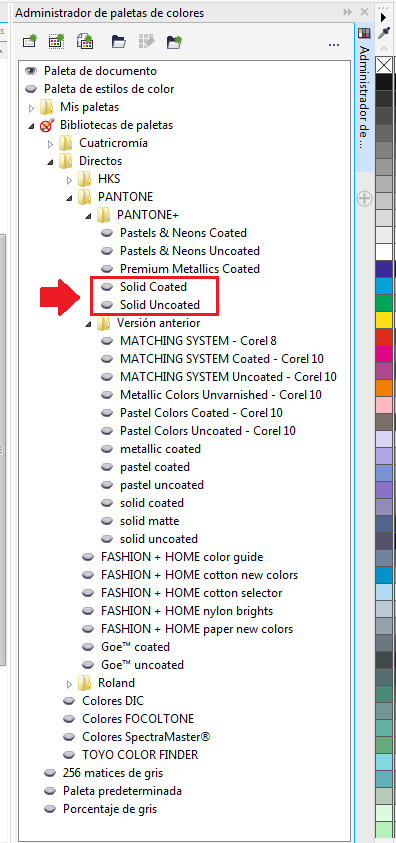
Task: Show the Goe coated palette
Action: [89, 647]
